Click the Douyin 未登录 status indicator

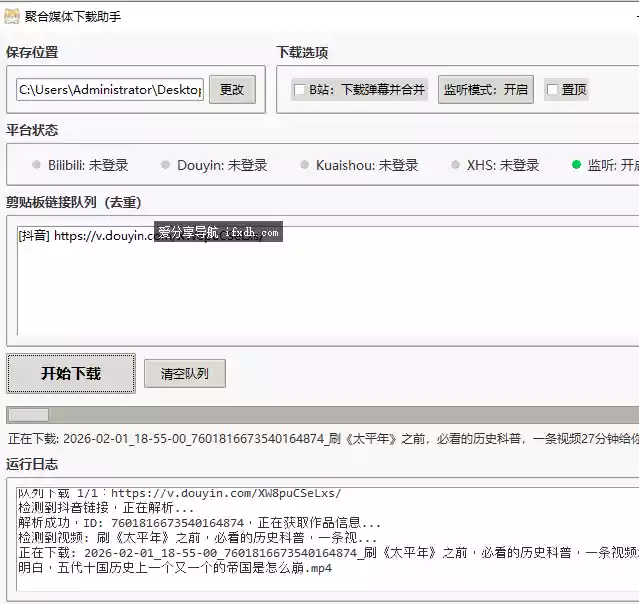[214, 165]
